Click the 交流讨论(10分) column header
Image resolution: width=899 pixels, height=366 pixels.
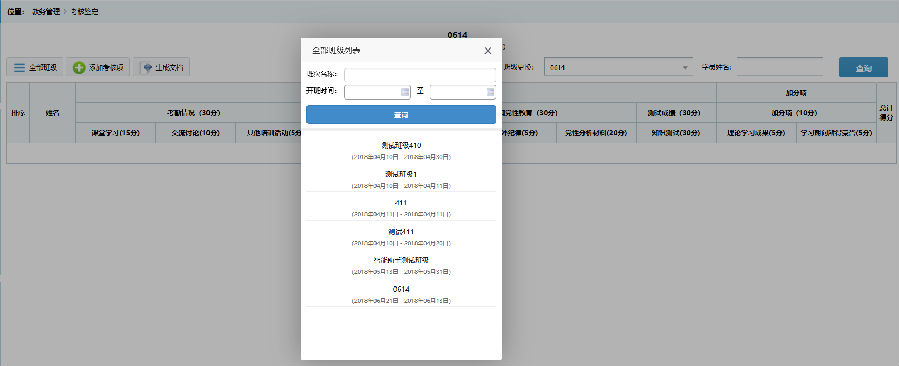tap(196, 133)
